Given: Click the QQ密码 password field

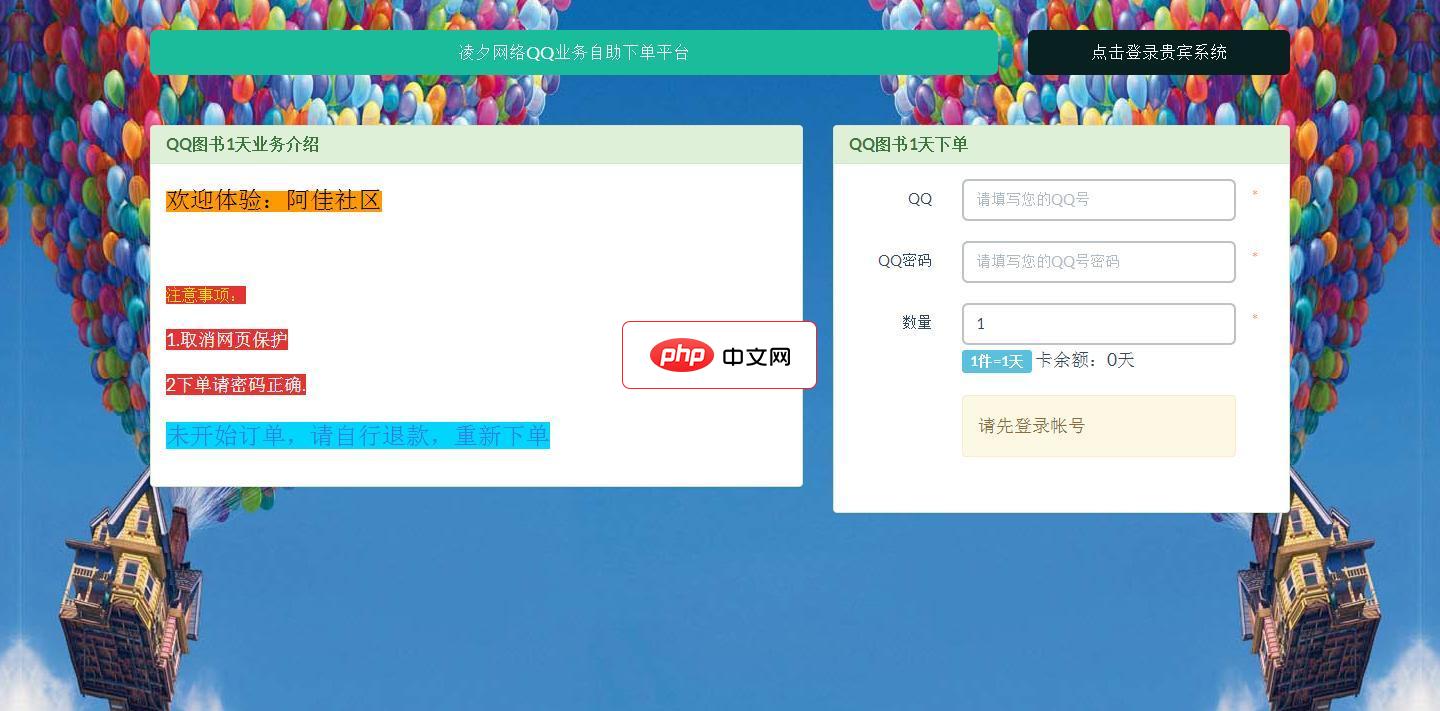Looking at the screenshot, I should click(1098, 262).
